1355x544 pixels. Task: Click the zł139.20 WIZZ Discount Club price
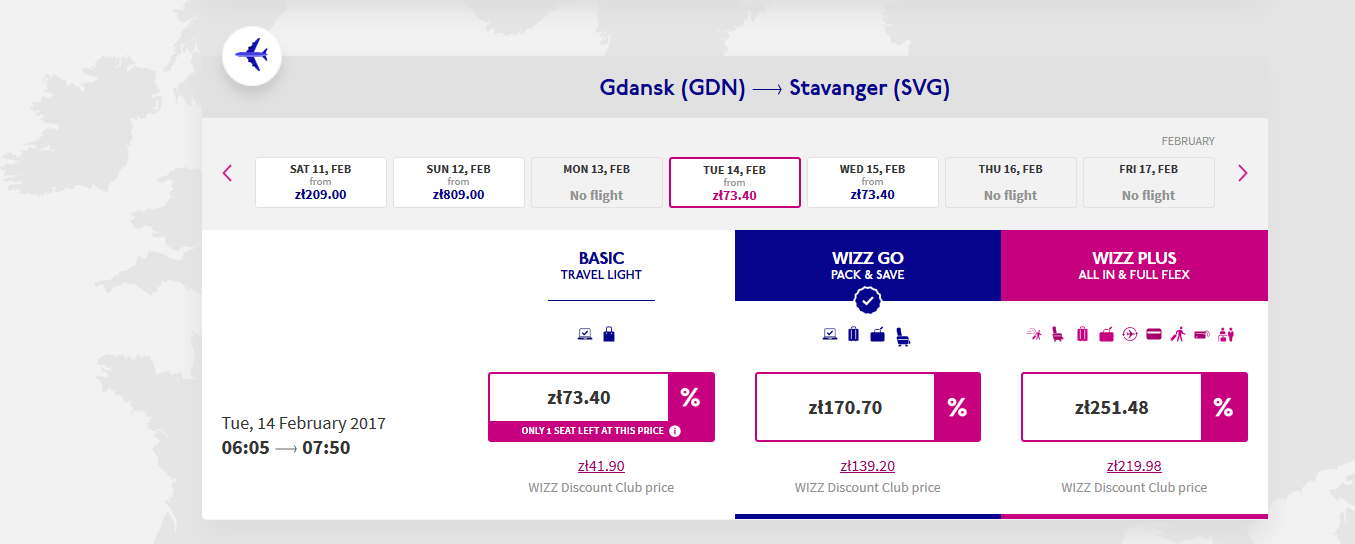867,466
